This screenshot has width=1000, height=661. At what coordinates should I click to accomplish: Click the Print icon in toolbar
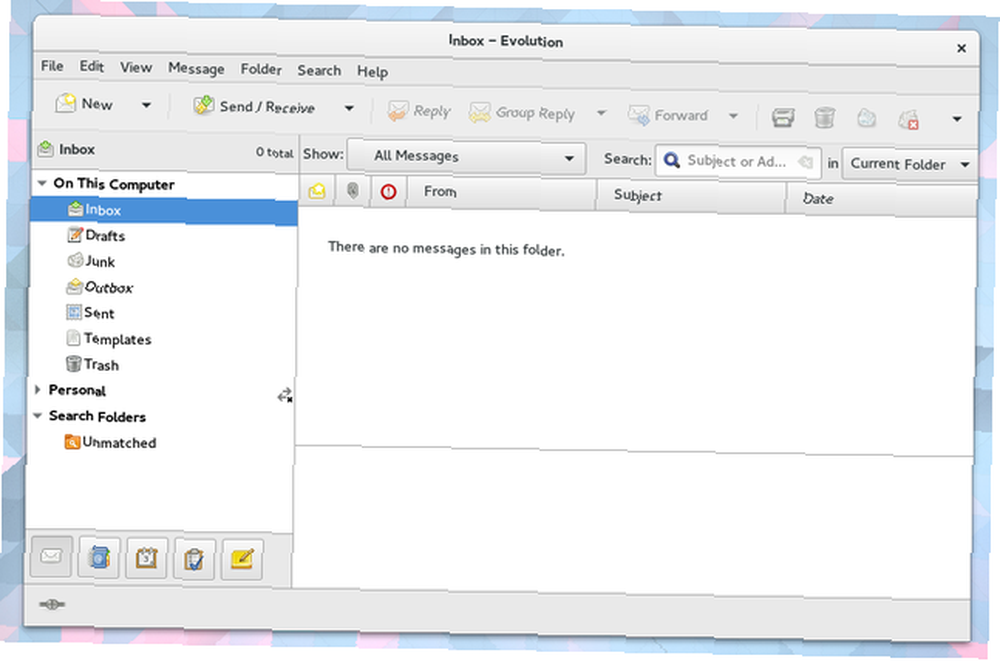click(x=783, y=117)
